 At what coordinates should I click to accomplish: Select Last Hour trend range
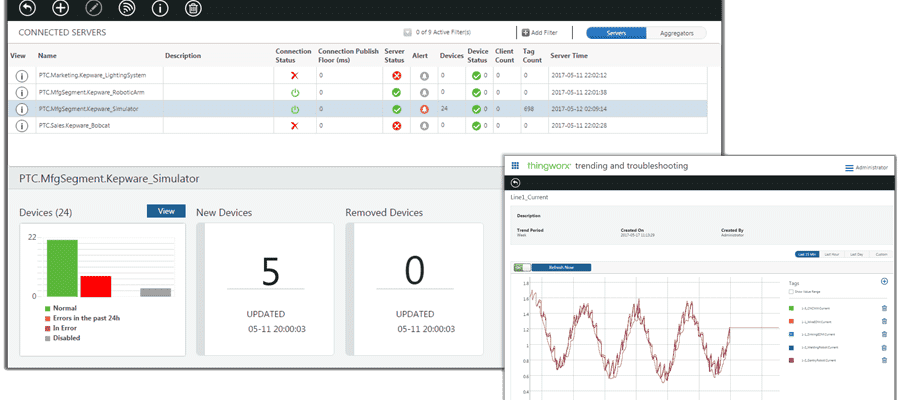click(x=832, y=254)
